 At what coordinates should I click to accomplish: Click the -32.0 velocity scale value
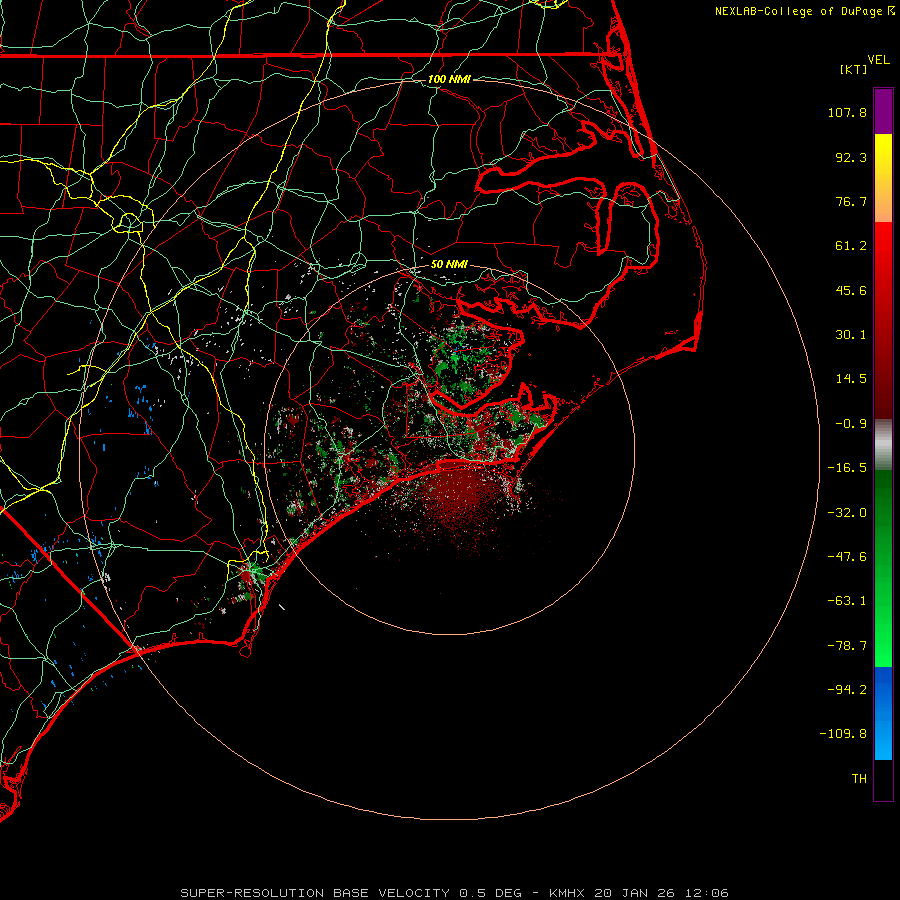(x=847, y=513)
